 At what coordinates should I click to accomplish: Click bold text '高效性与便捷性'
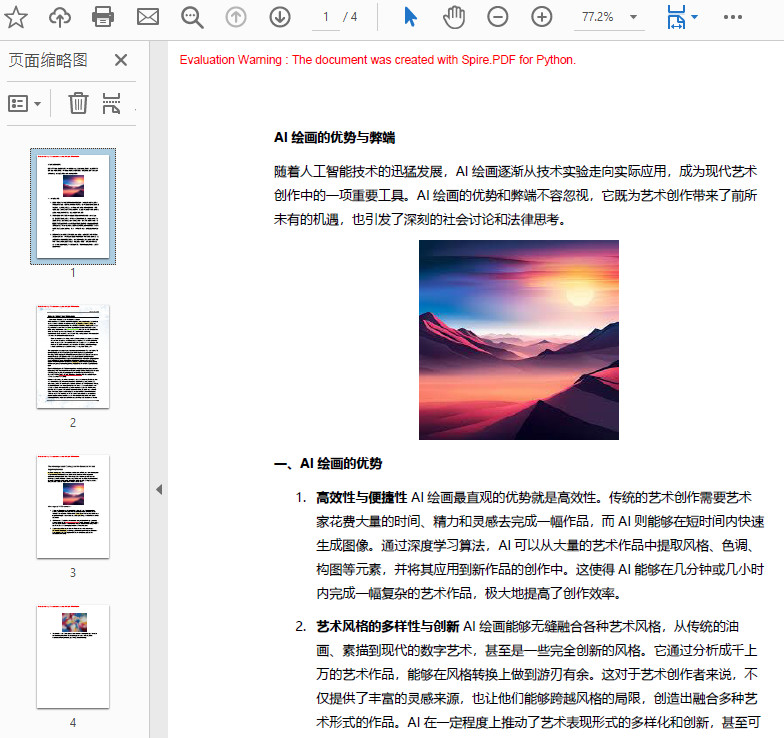click(x=362, y=498)
